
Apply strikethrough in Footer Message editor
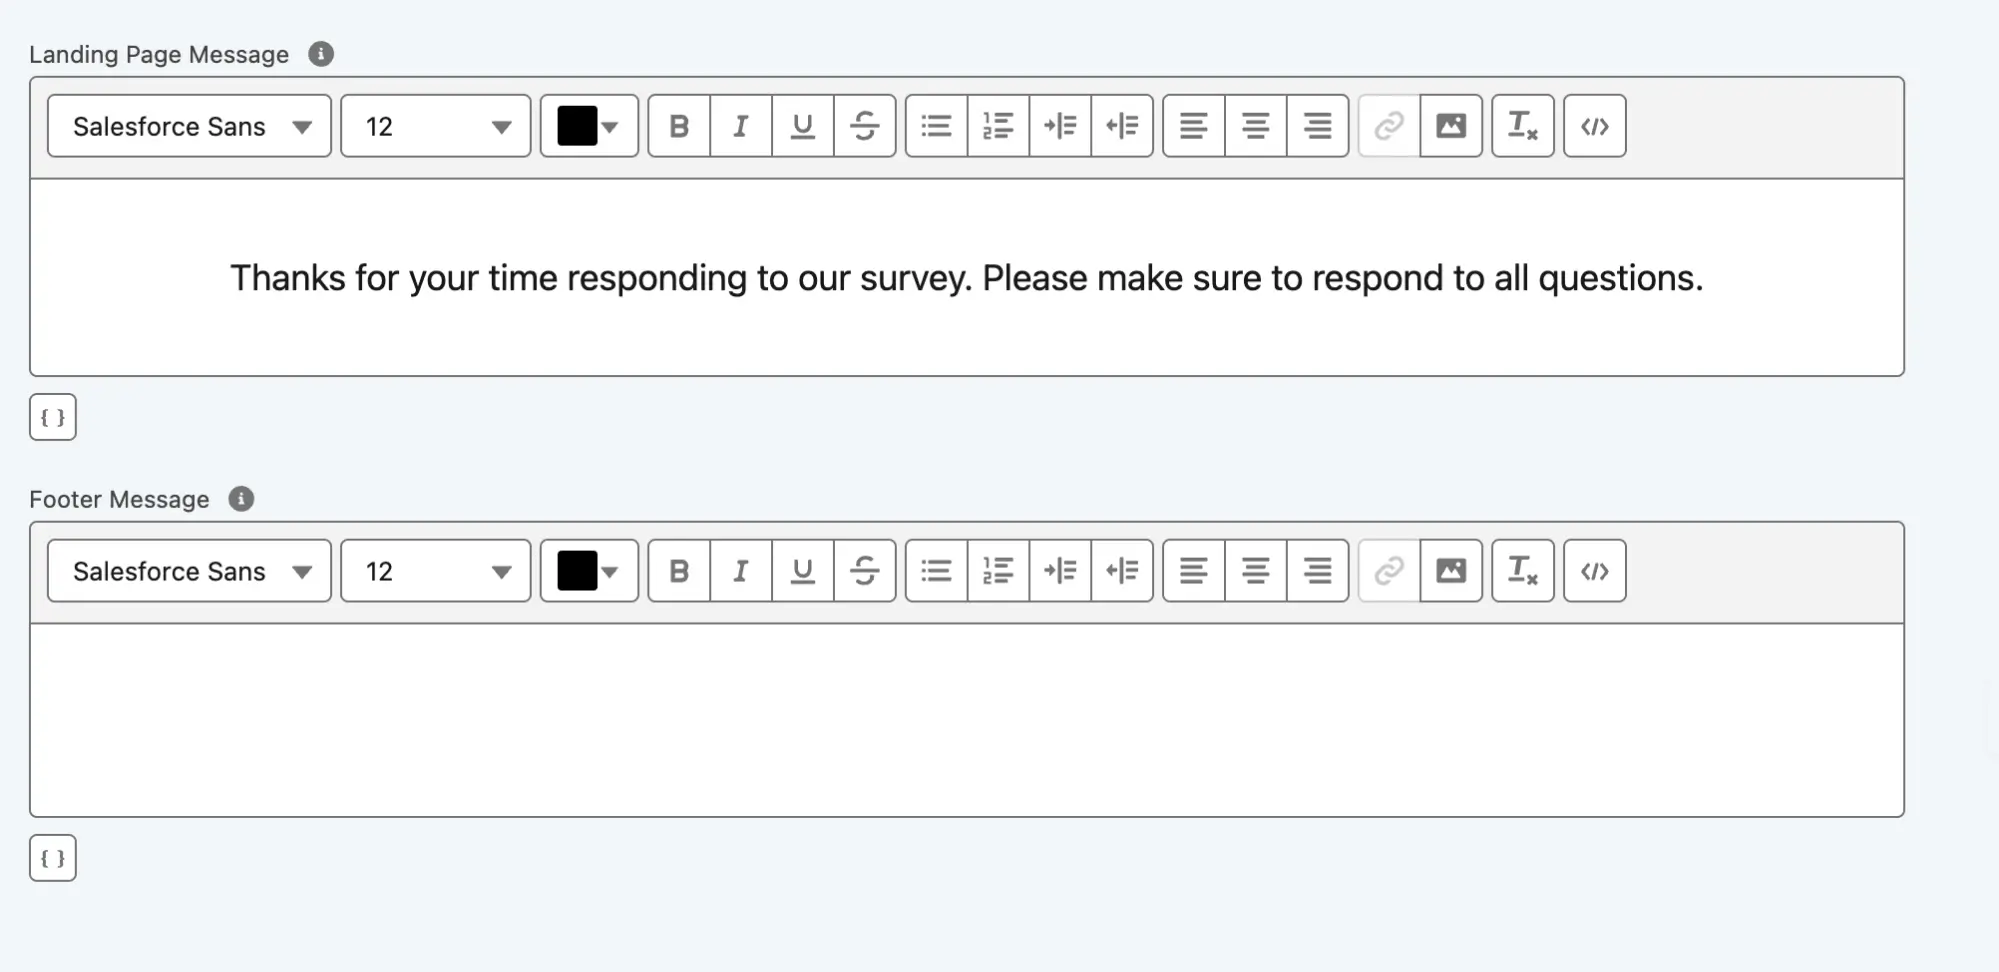[x=865, y=571]
